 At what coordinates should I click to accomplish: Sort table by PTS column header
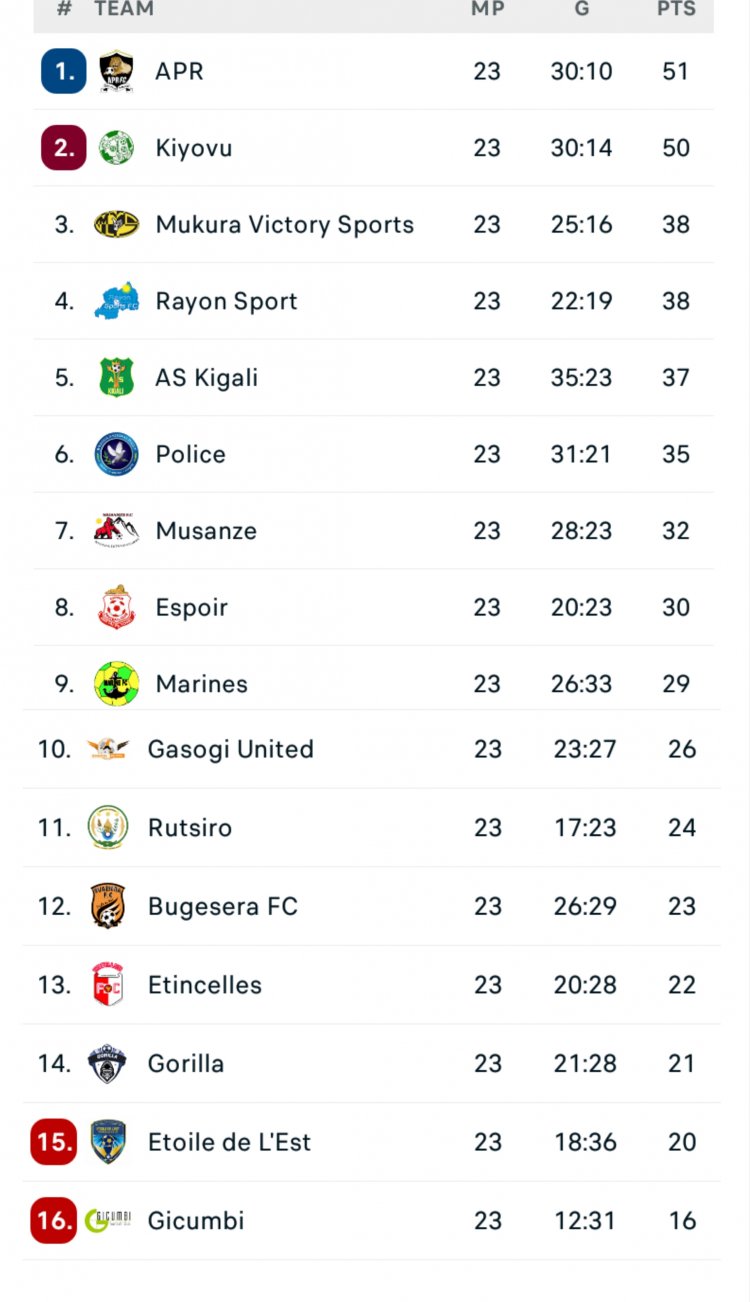(676, 9)
